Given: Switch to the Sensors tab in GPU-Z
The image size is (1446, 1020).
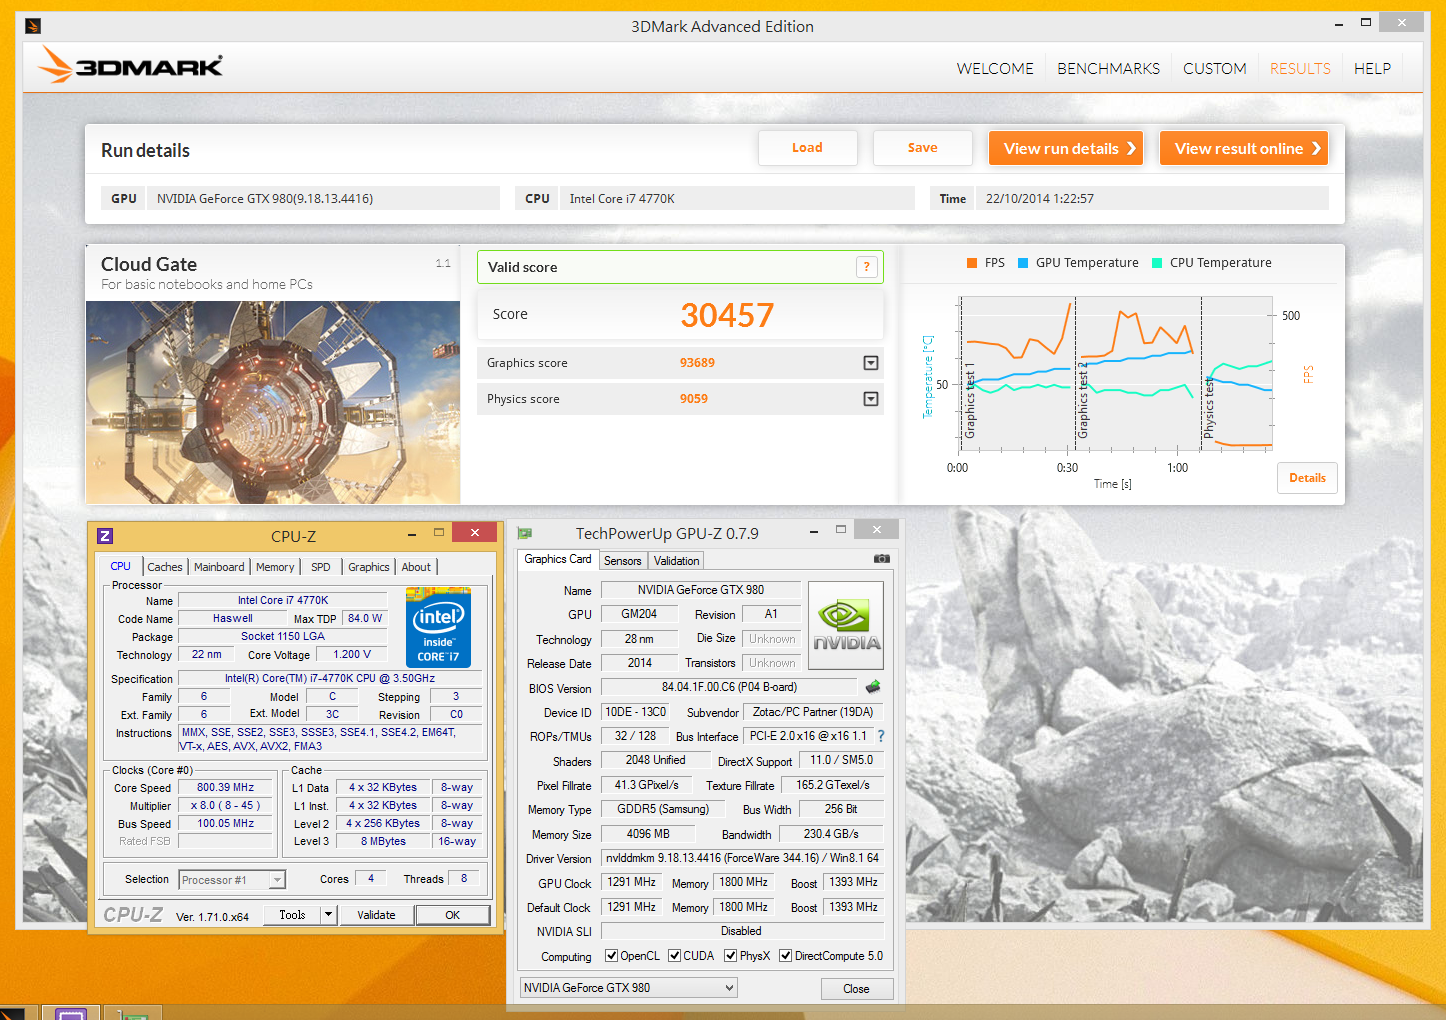Looking at the screenshot, I should pos(622,561).
